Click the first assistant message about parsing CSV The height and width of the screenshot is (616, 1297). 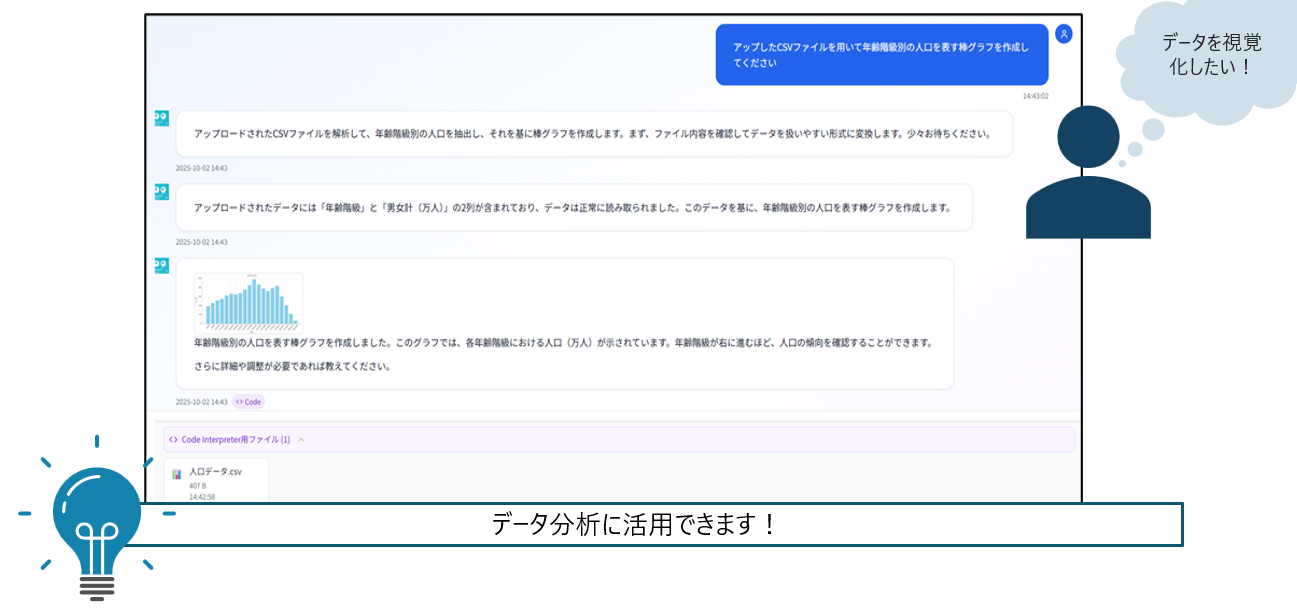592,134
